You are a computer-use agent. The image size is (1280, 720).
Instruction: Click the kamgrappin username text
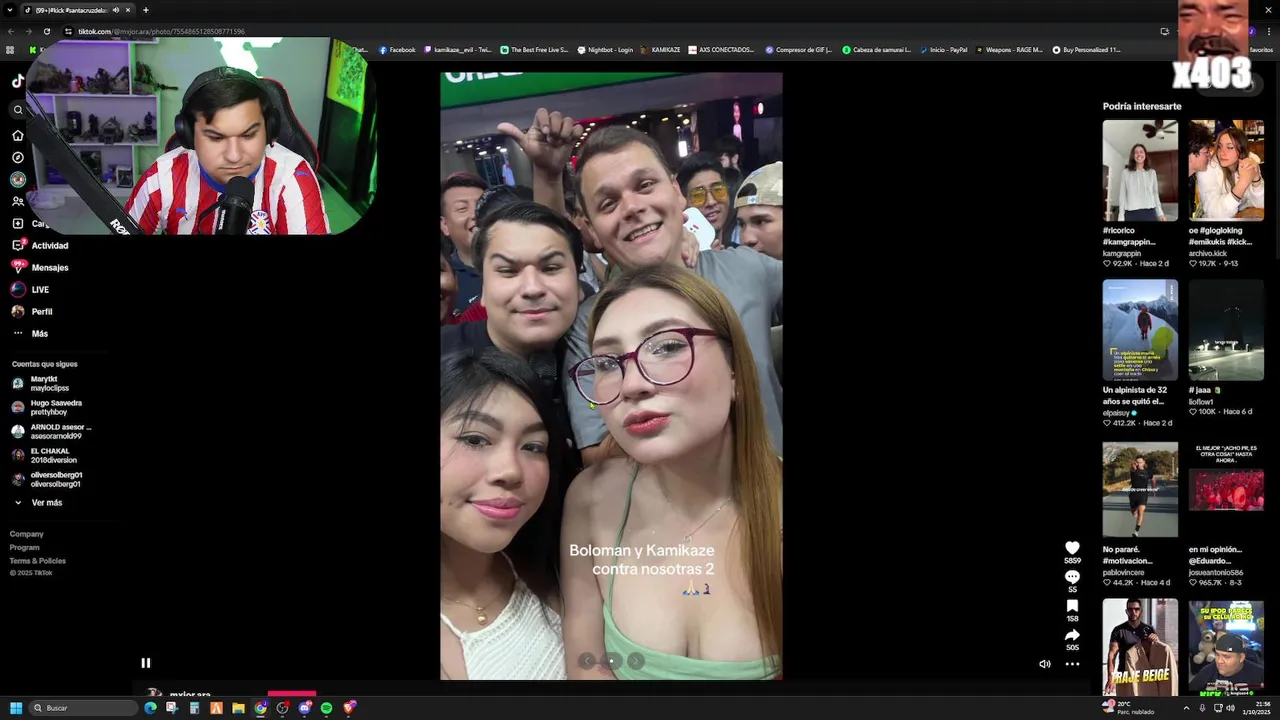click(1122, 253)
